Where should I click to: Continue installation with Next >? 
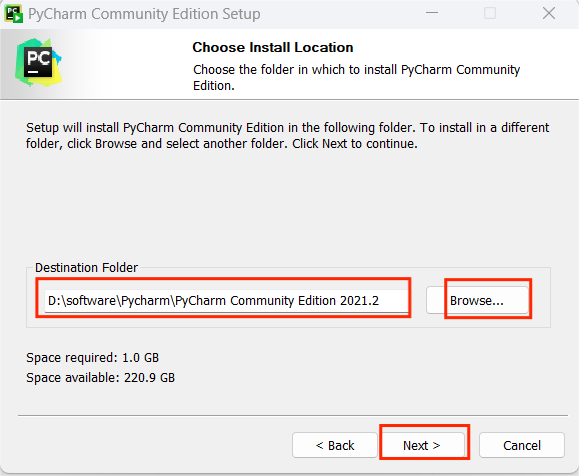(x=422, y=445)
